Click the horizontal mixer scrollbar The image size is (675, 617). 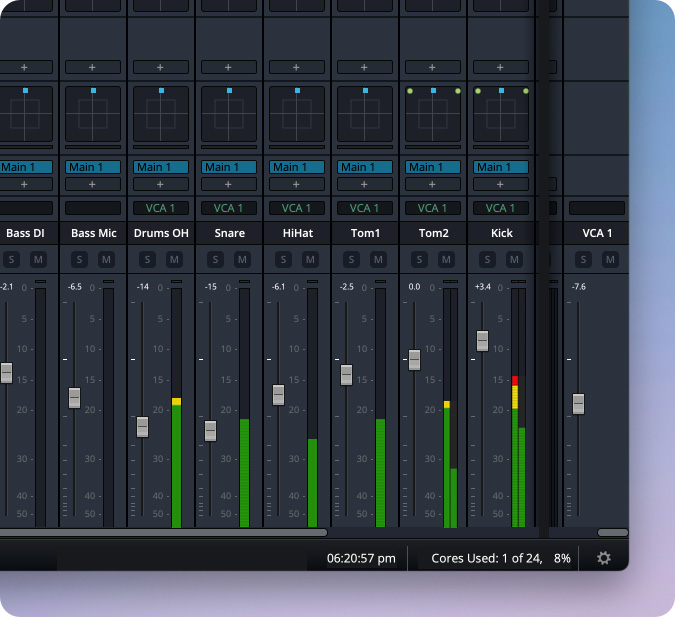(x=160, y=532)
